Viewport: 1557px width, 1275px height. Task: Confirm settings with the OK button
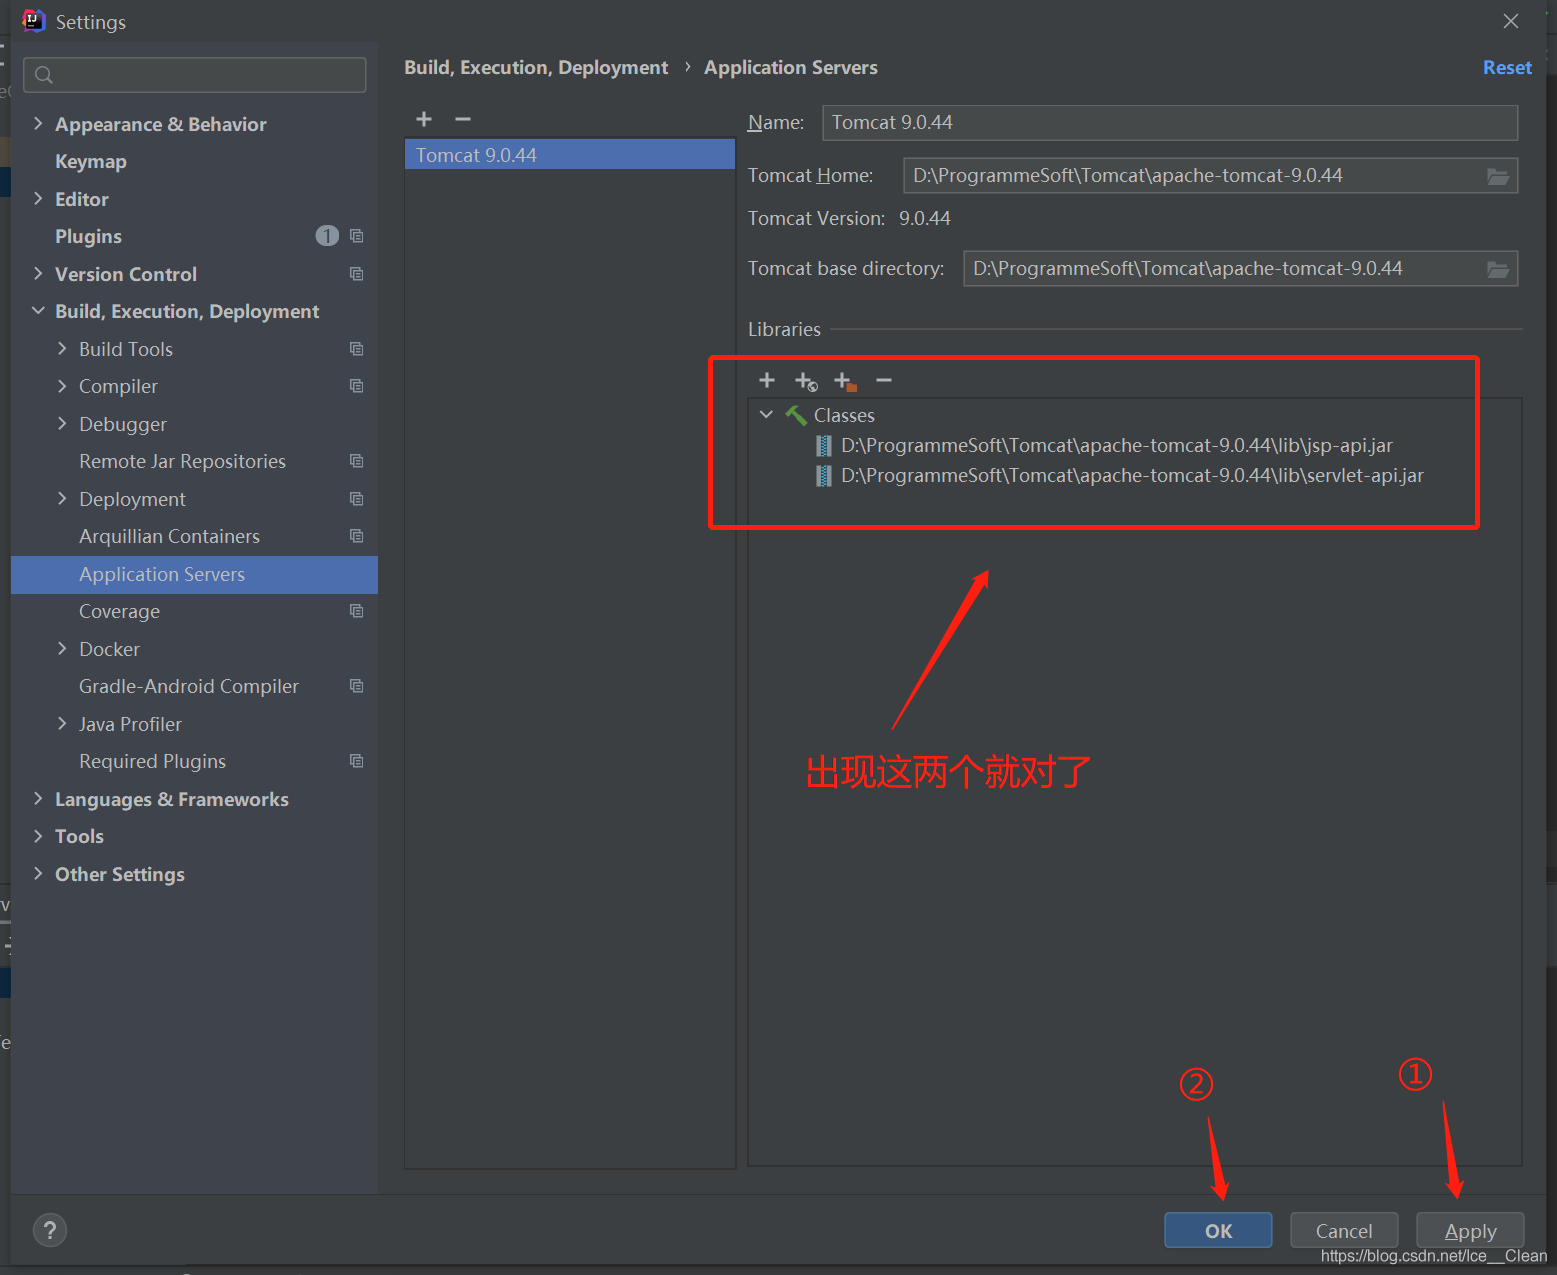[1218, 1230]
